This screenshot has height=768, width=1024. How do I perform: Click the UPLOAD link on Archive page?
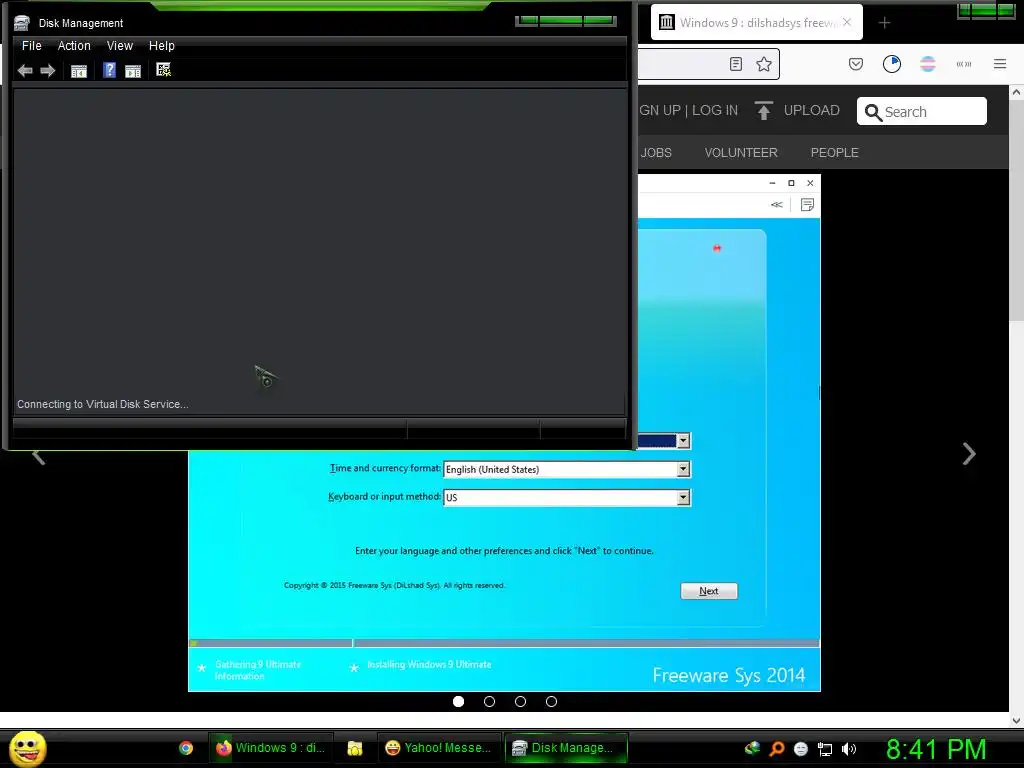[811, 110]
